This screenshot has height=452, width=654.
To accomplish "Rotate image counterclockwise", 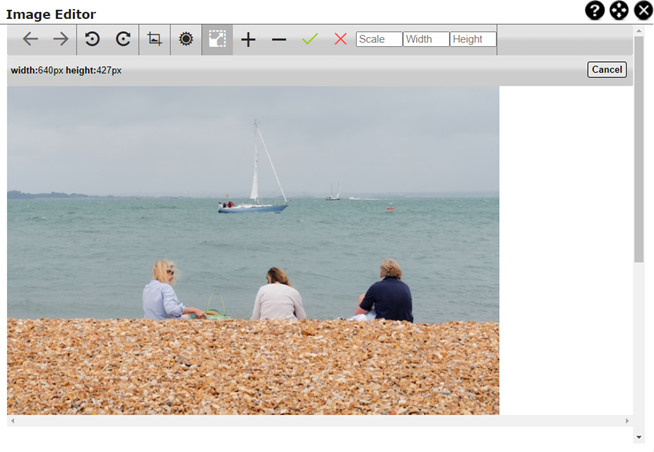I will coord(92,39).
